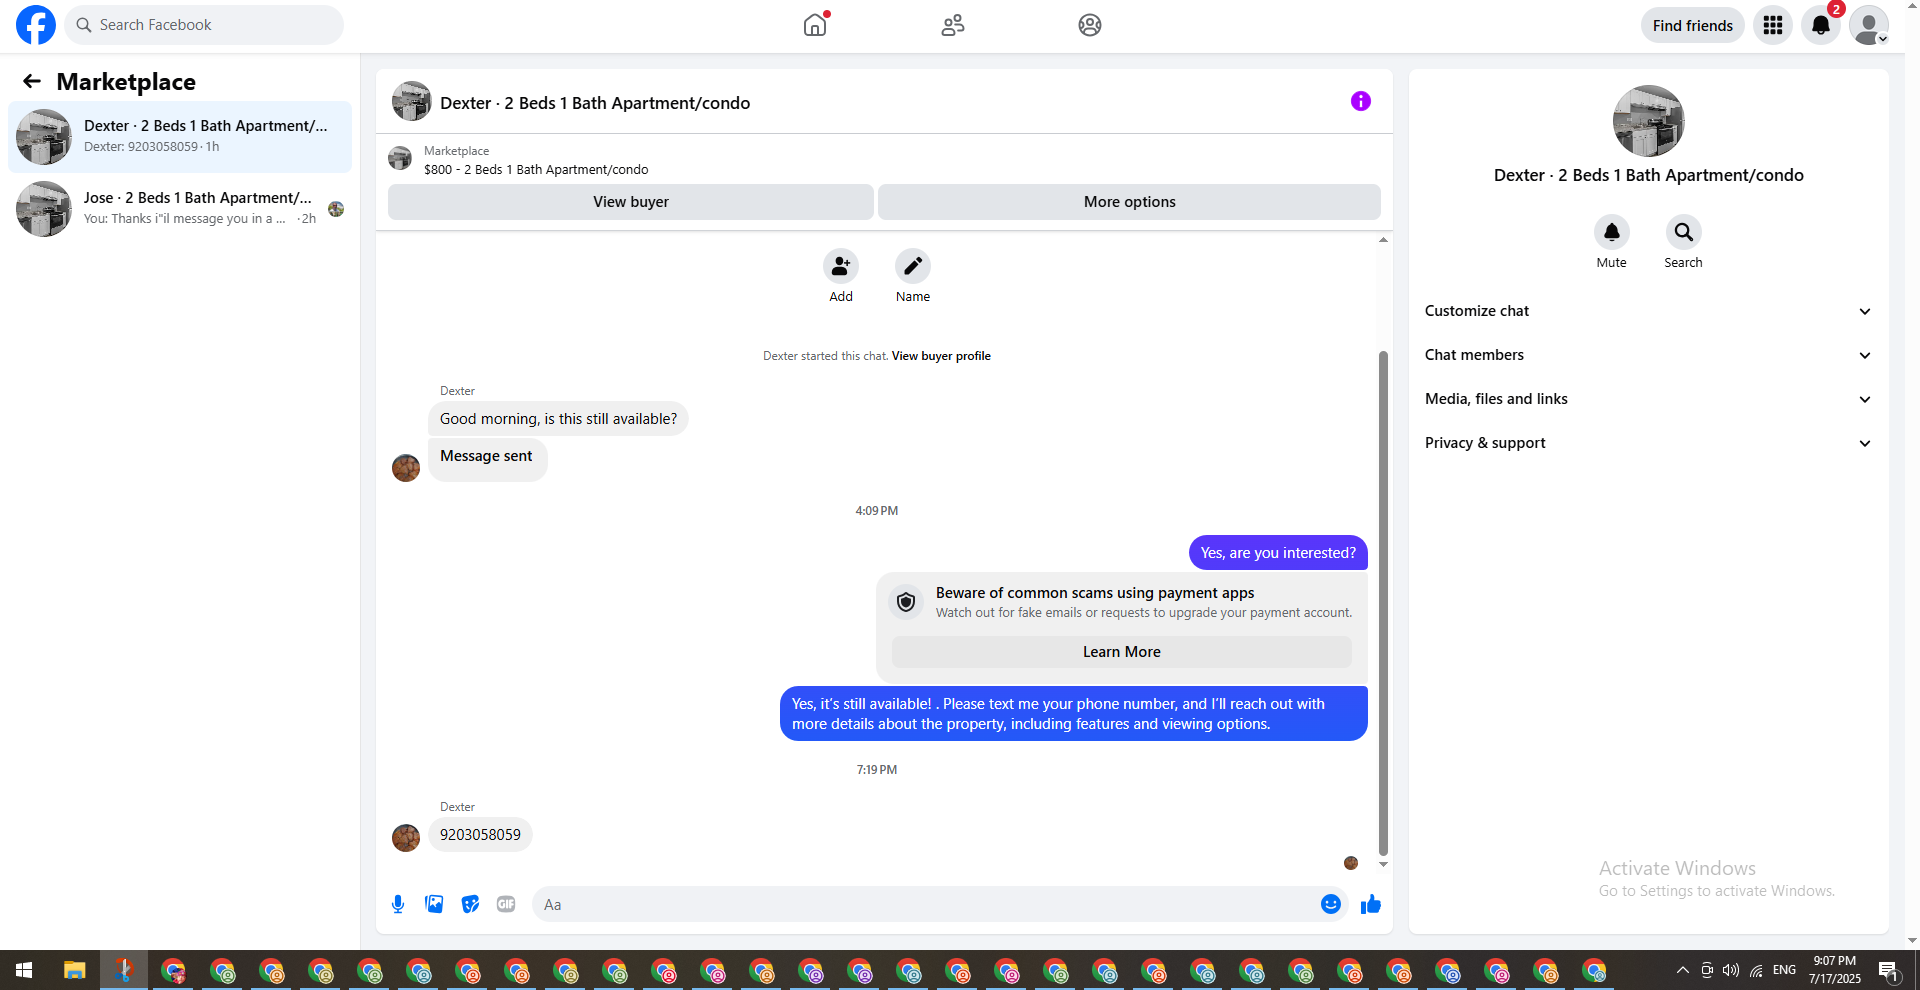This screenshot has width=1920, height=990.
Task: Click Learn More about payment scams
Action: [1122, 652]
